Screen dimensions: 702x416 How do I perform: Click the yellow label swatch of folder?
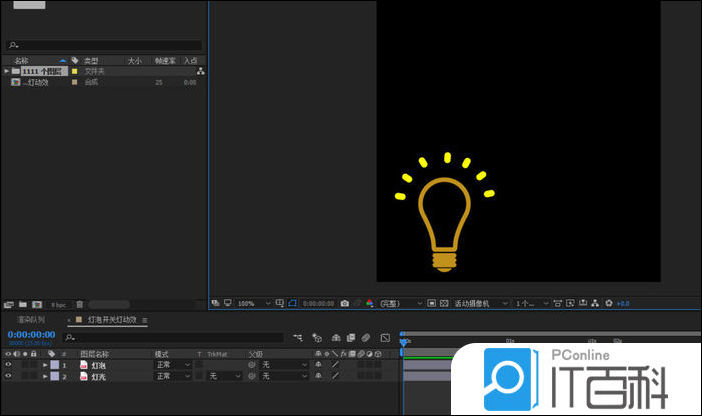(x=74, y=72)
